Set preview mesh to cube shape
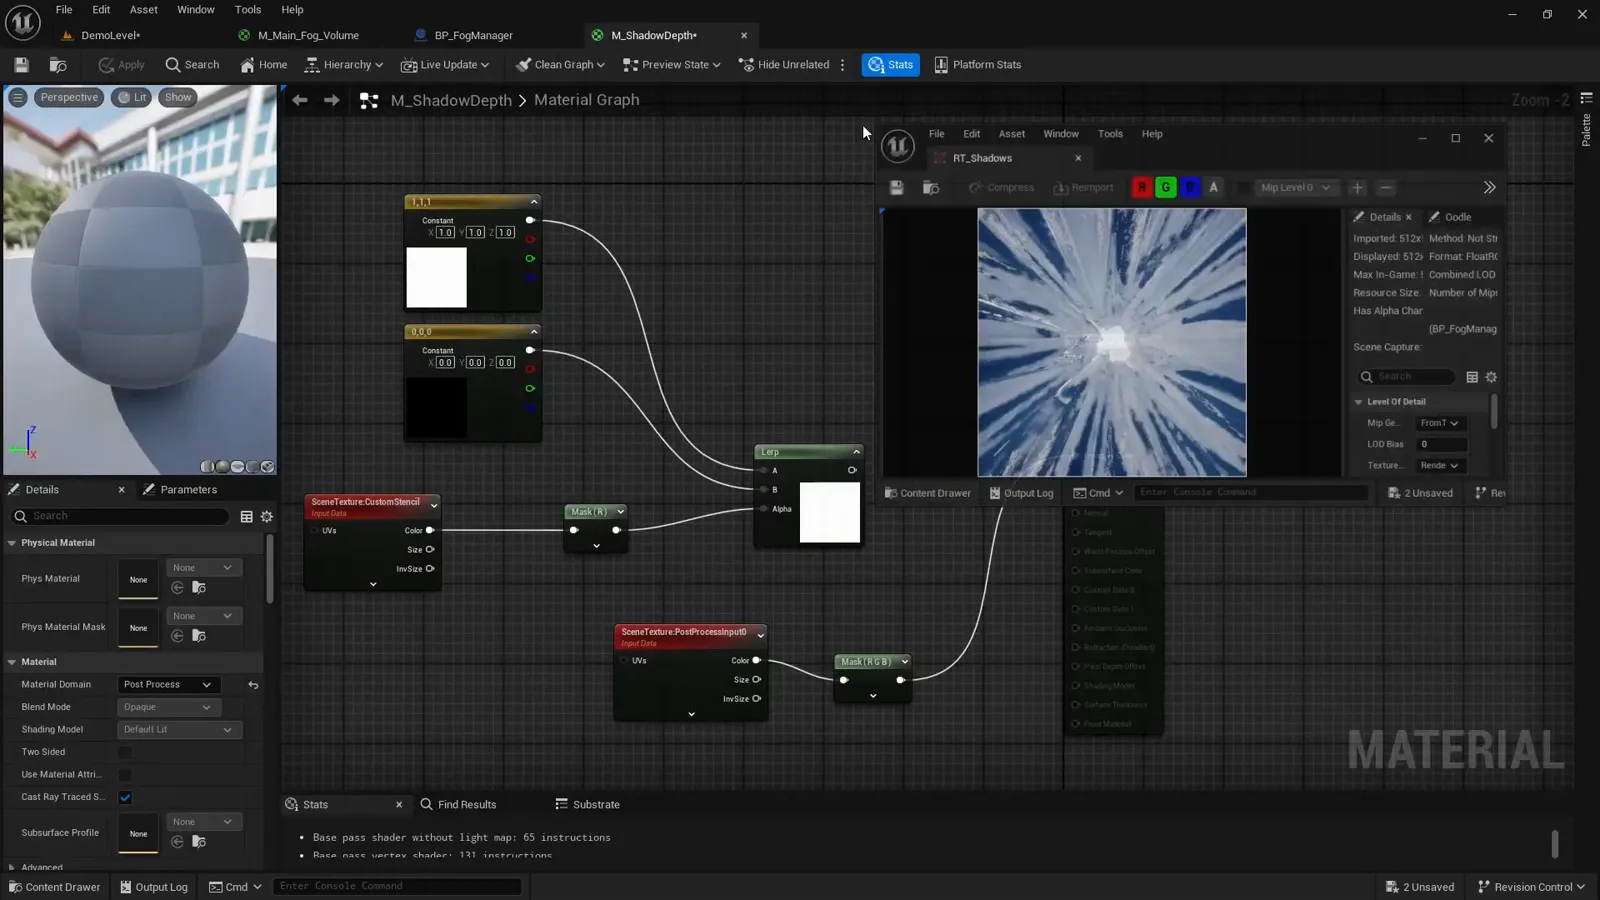This screenshot has width=1600, height=900. tap(252, 467)
